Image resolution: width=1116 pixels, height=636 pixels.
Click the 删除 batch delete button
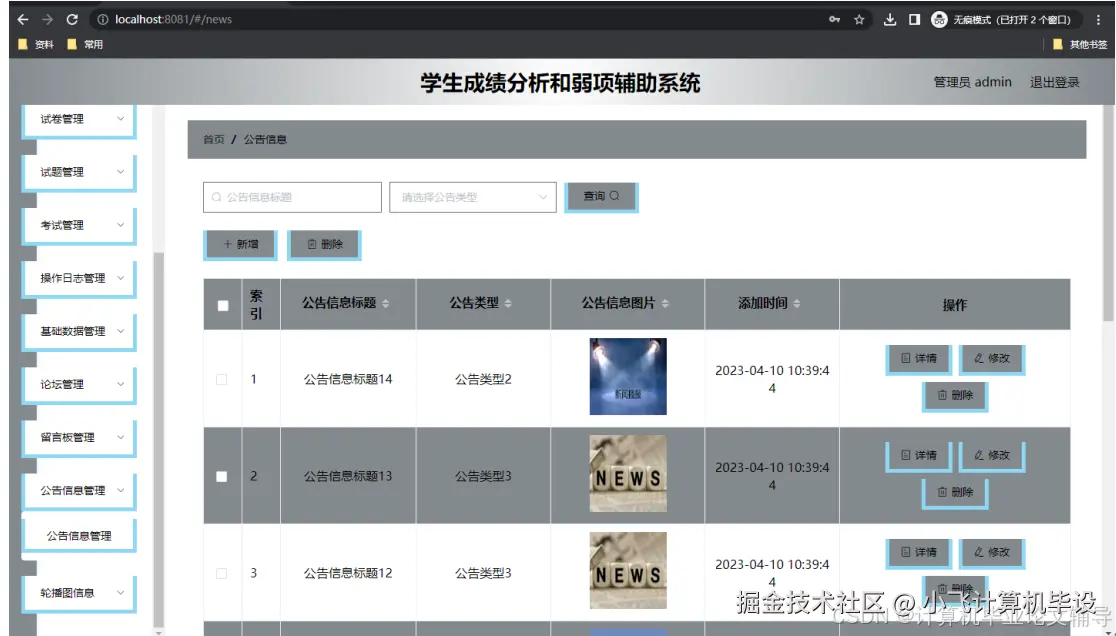pos(325,245)
